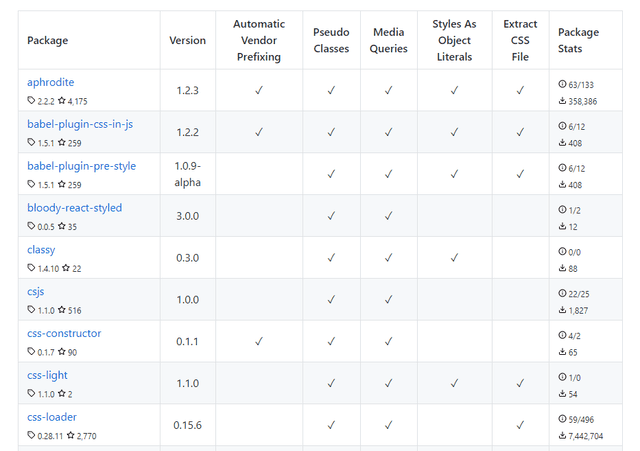The image size is (640, 451).
Task: Click the star icon under aphrodite
Action: (62, 100)
